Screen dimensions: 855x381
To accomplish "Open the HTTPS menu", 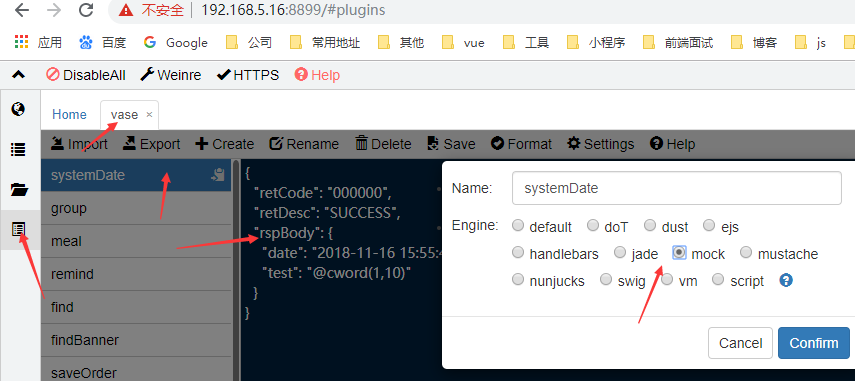I will pyautogui.click(x=248, y=75).
